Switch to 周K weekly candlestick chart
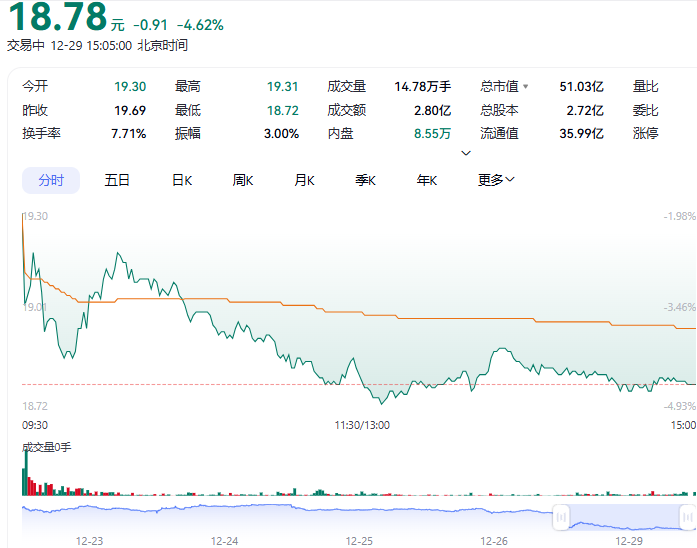The height and width of the screenshot is (548, 697). point(243,180)
